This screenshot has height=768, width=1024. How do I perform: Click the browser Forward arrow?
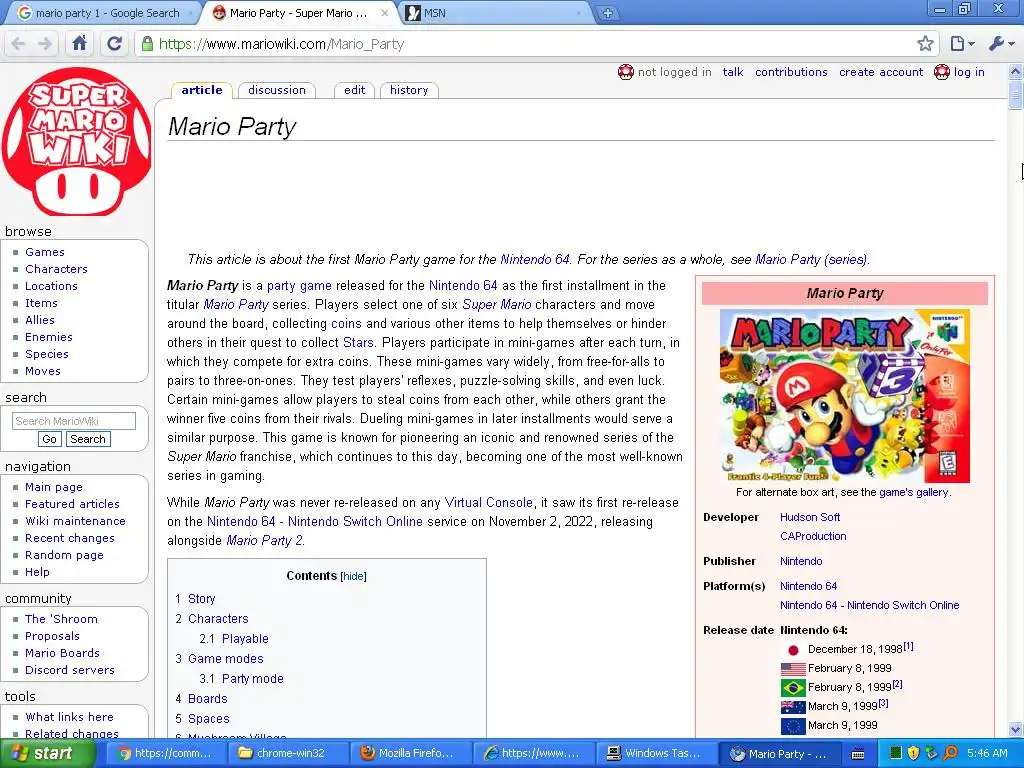click(45, 44)
